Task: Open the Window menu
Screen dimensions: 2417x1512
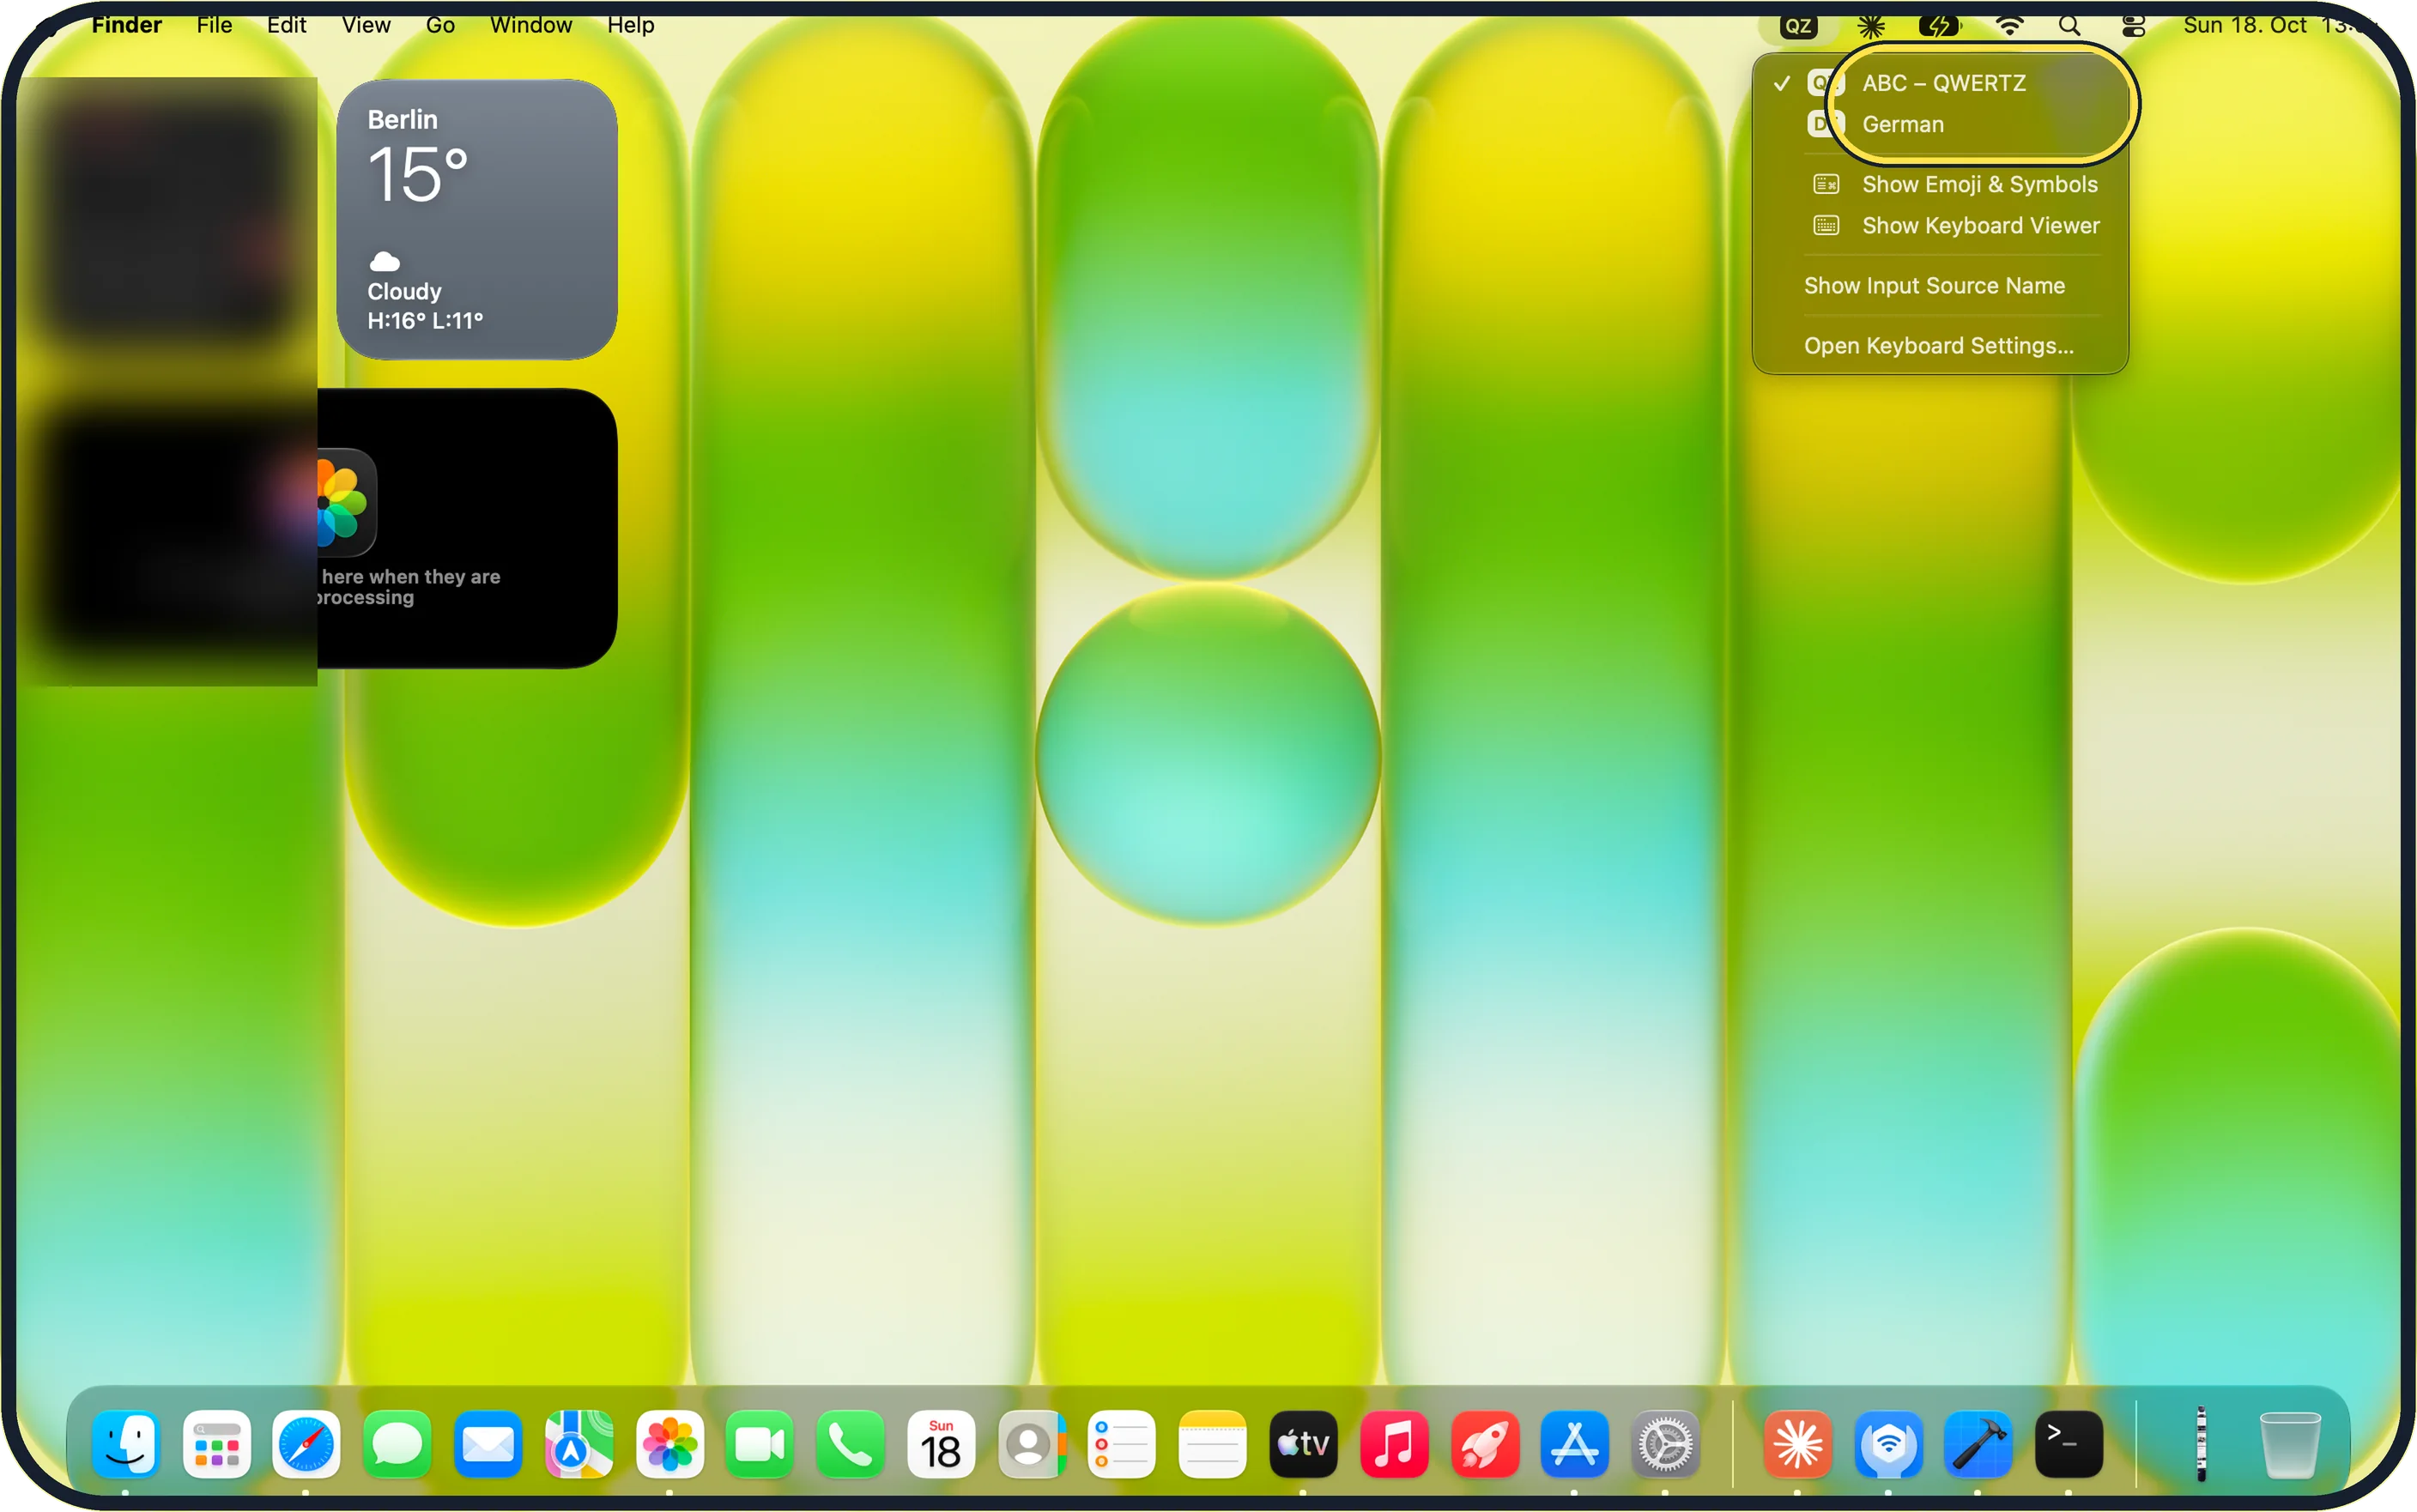Action: click(x=531, y=25)
